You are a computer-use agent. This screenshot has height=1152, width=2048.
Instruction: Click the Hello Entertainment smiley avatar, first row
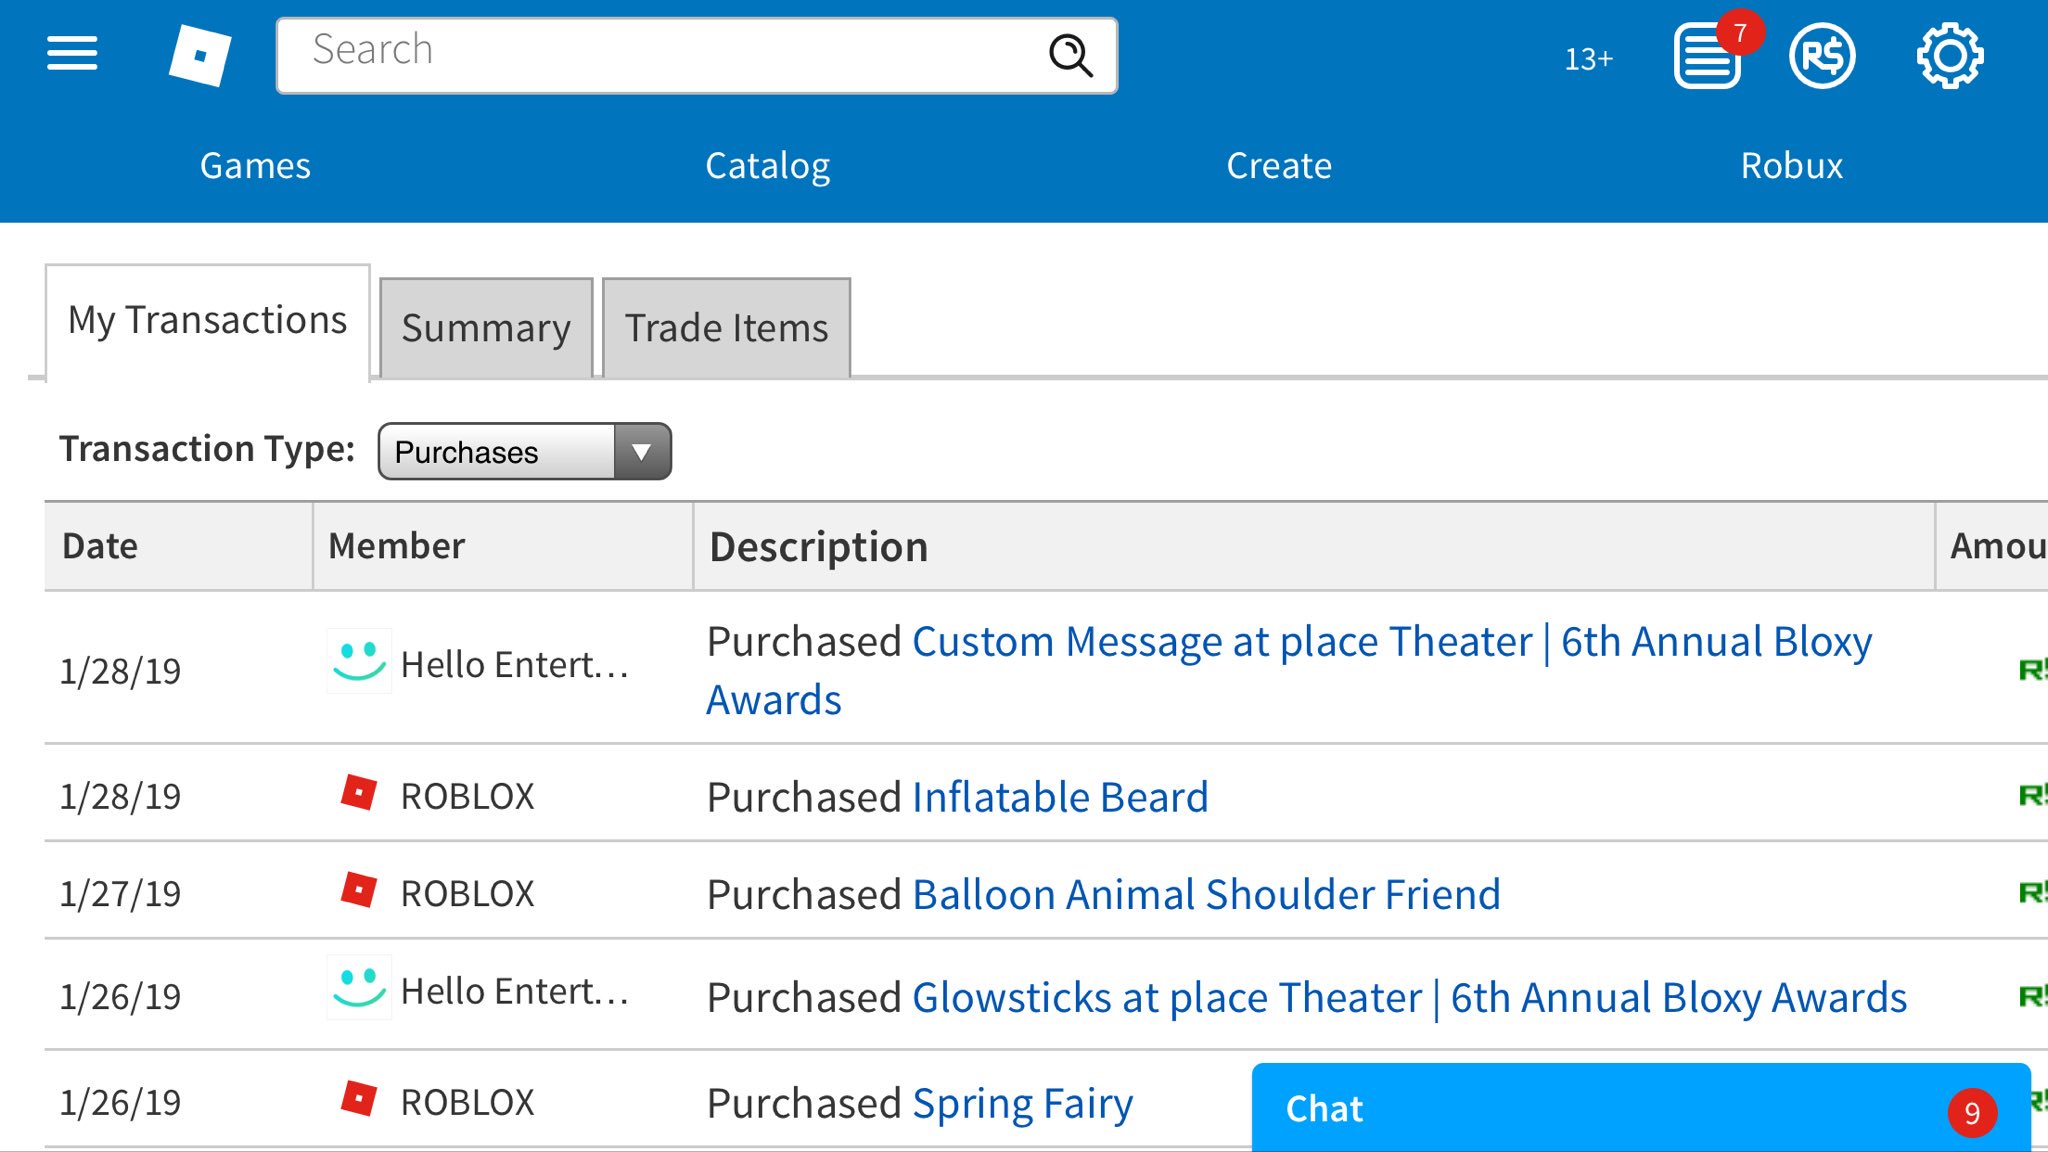coord(359,661)
